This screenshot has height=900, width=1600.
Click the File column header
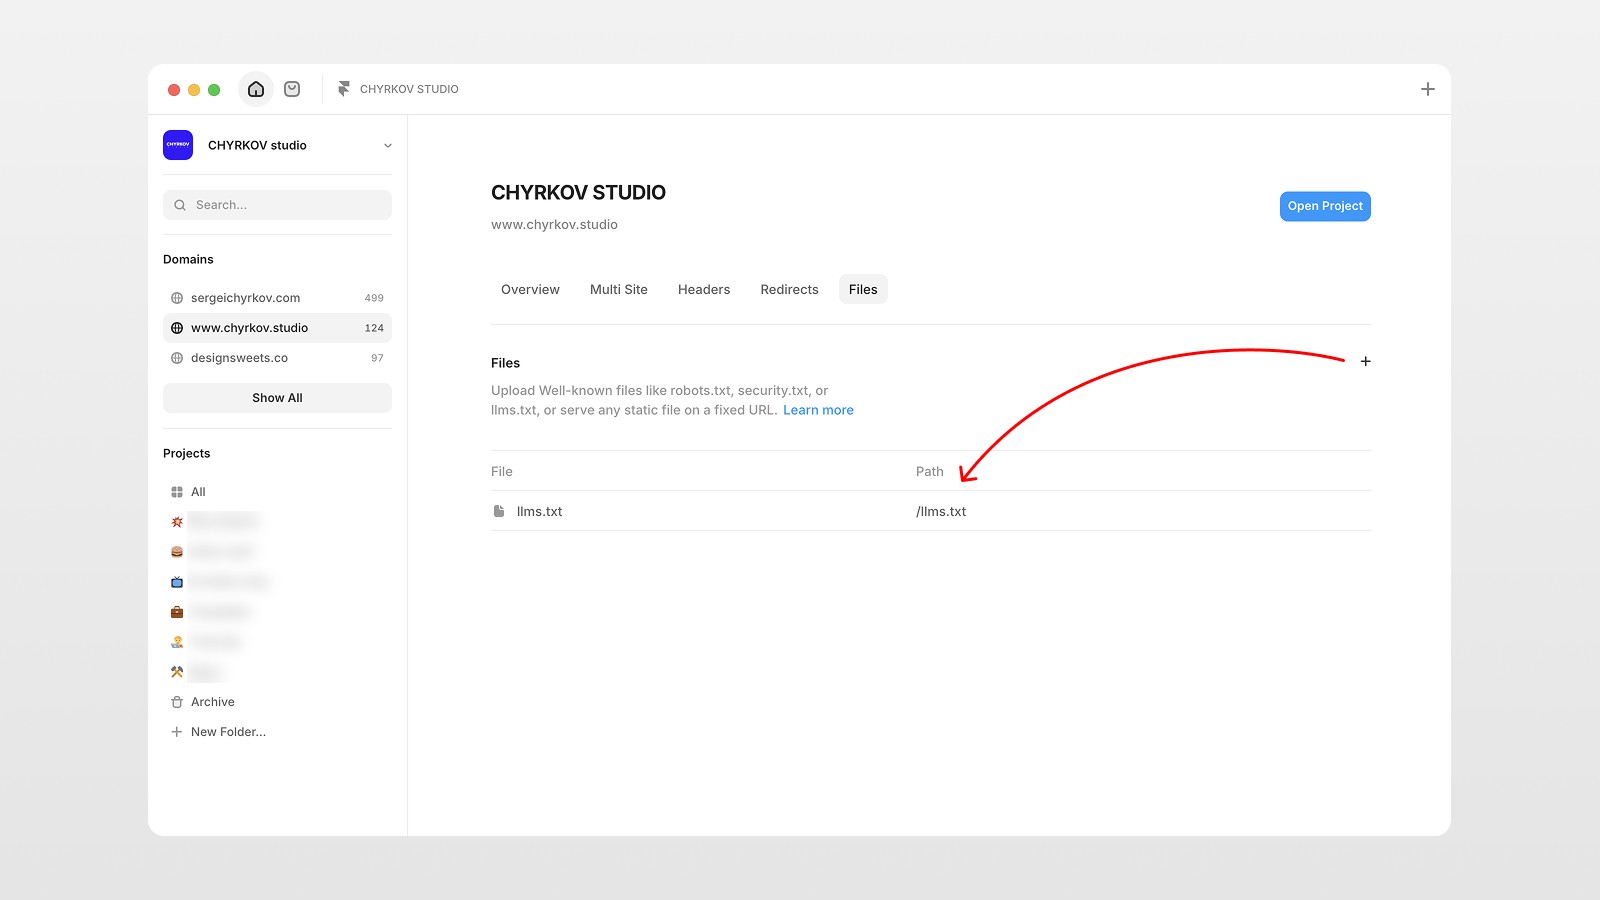(502, 472)
